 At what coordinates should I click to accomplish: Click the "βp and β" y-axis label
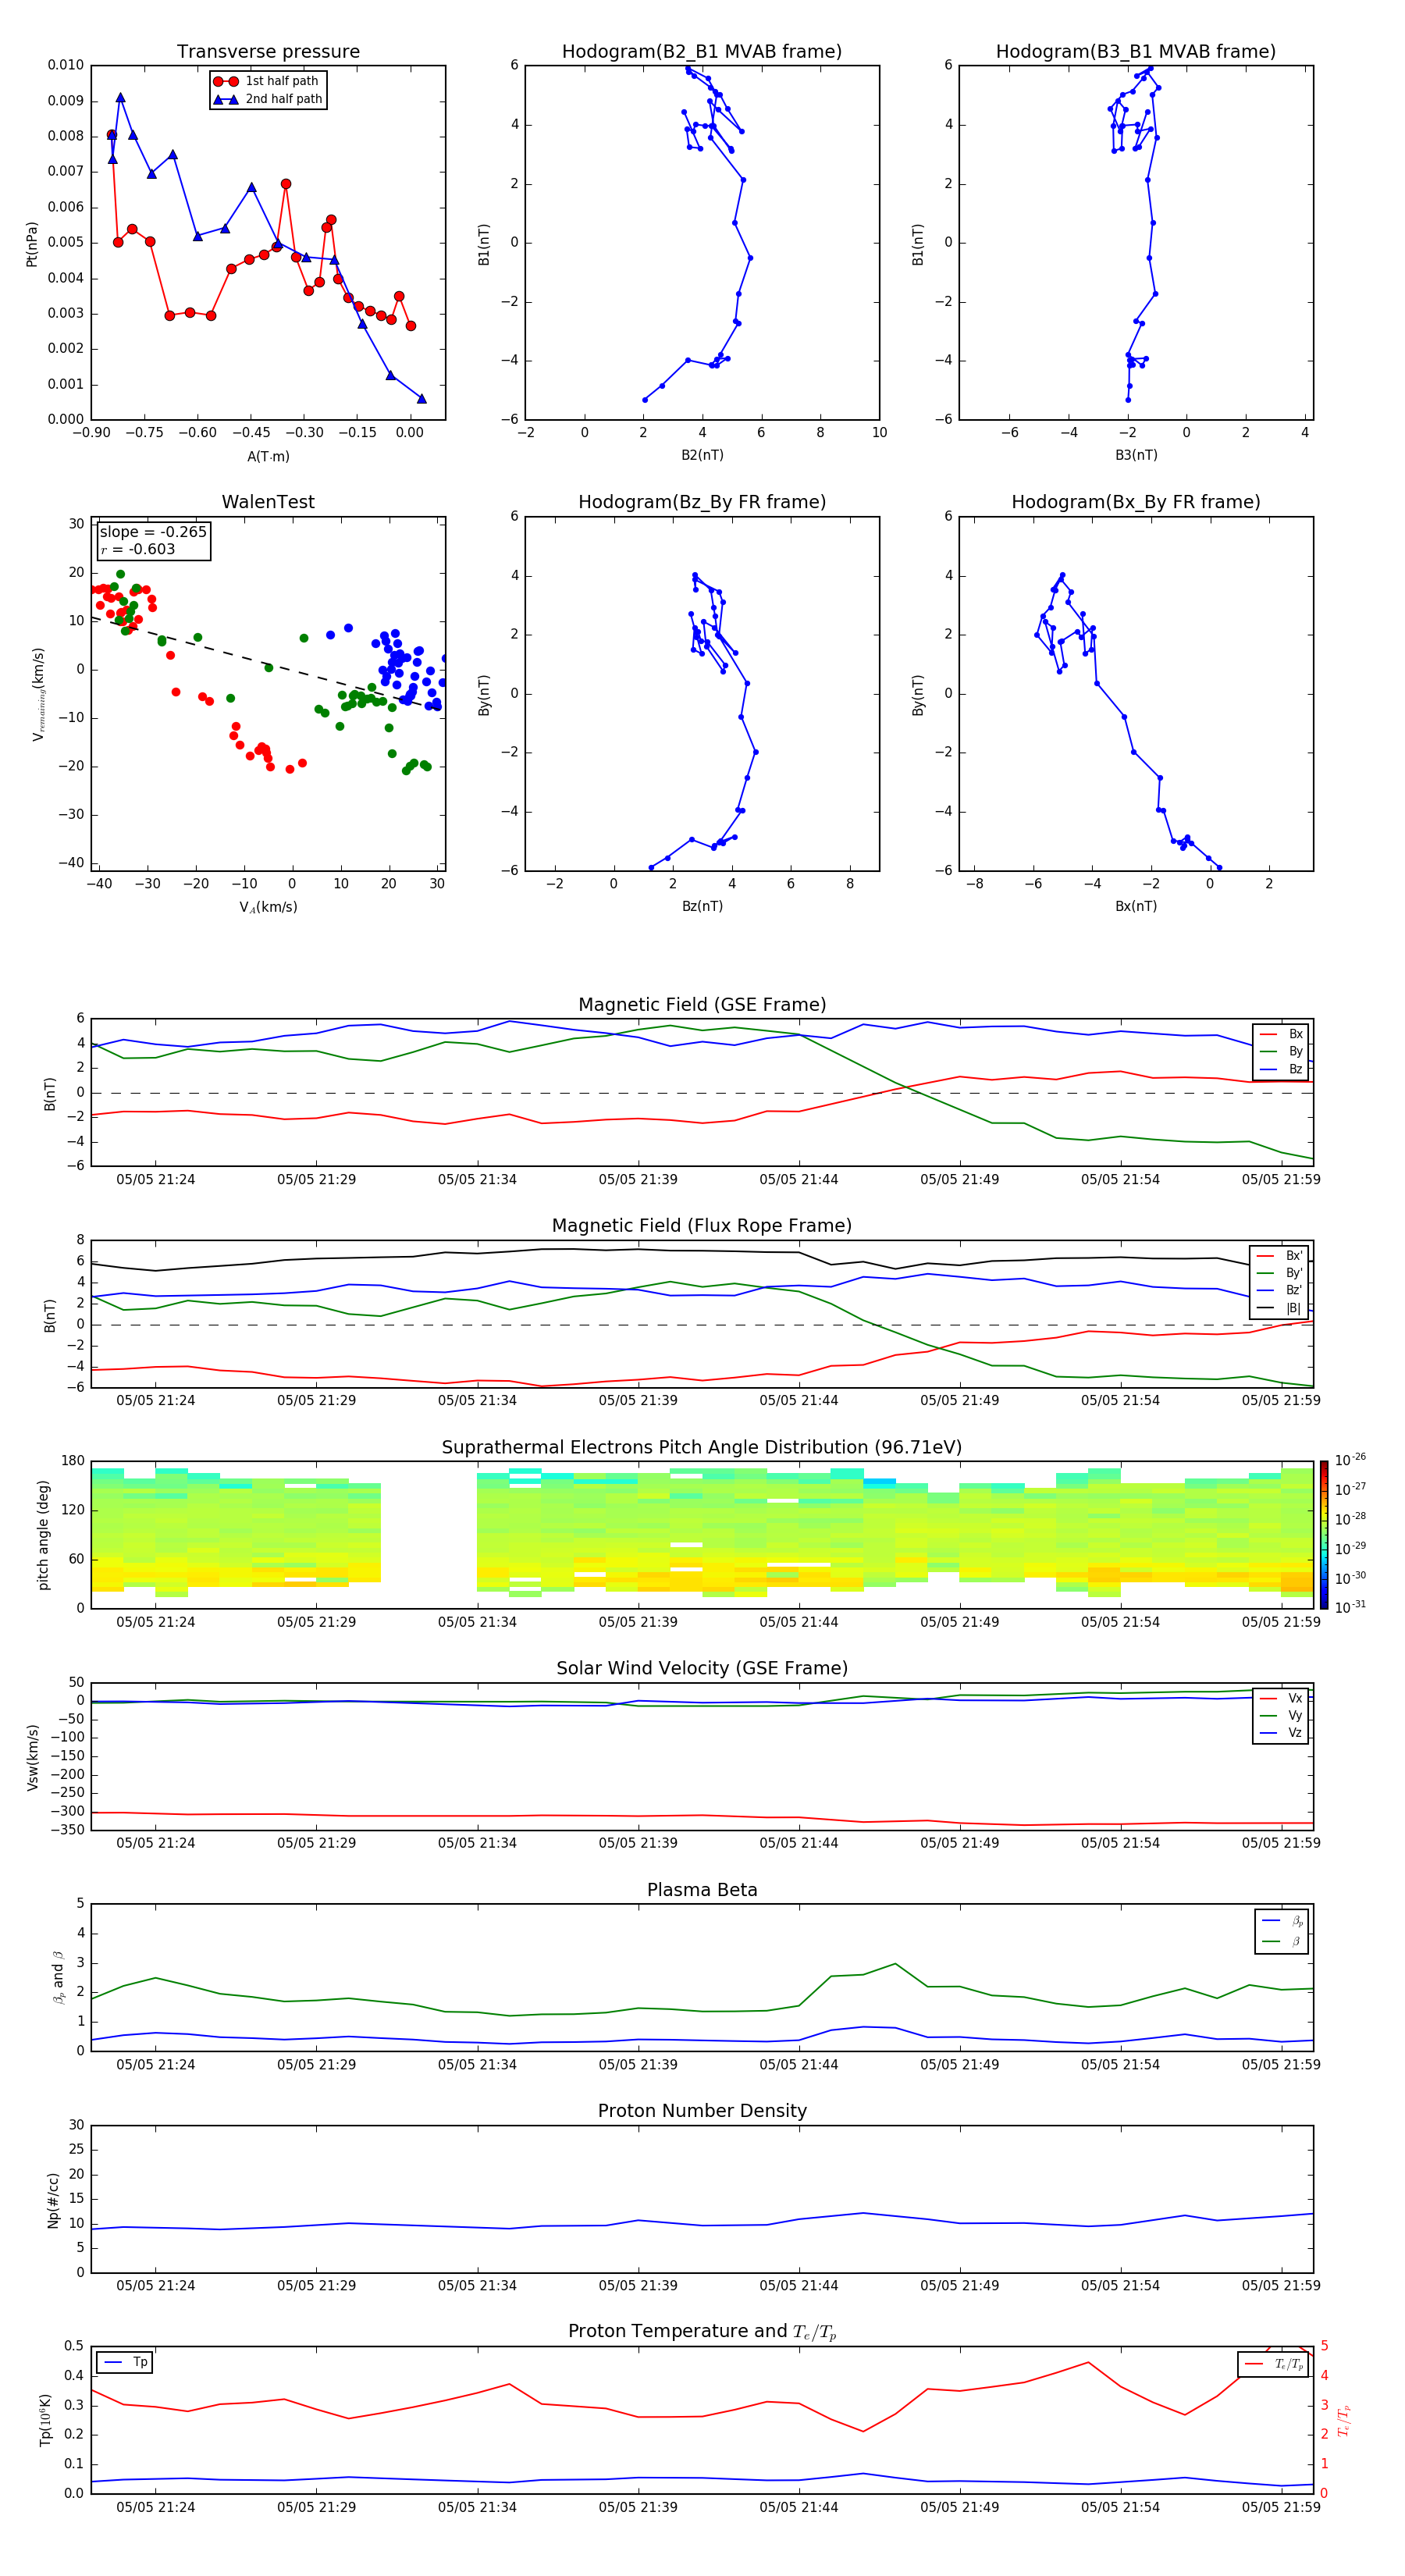point(58,1977)
